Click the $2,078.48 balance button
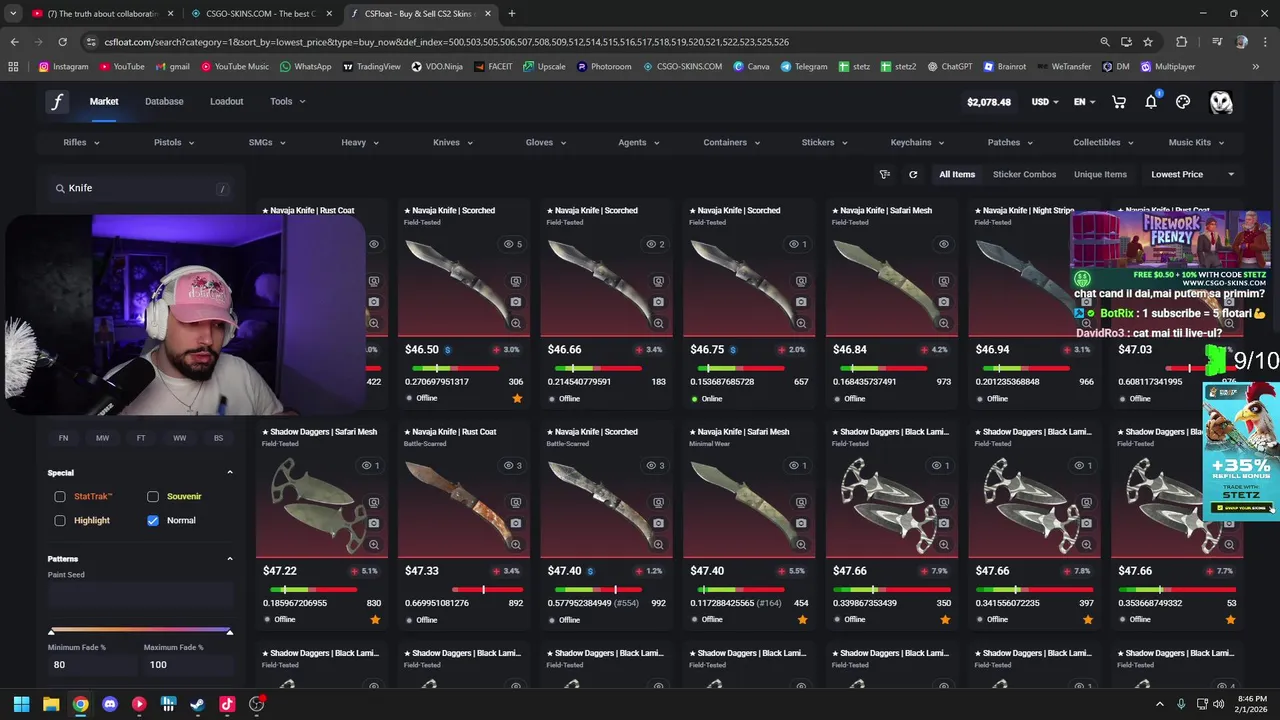 tap(989, 102)
